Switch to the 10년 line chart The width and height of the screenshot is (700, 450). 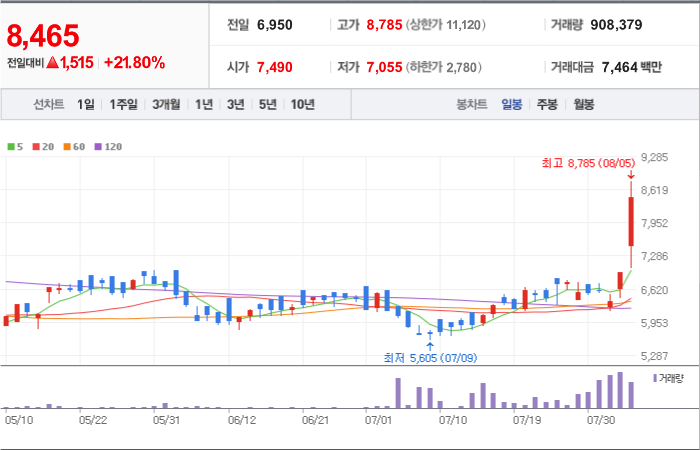point(303,105)
